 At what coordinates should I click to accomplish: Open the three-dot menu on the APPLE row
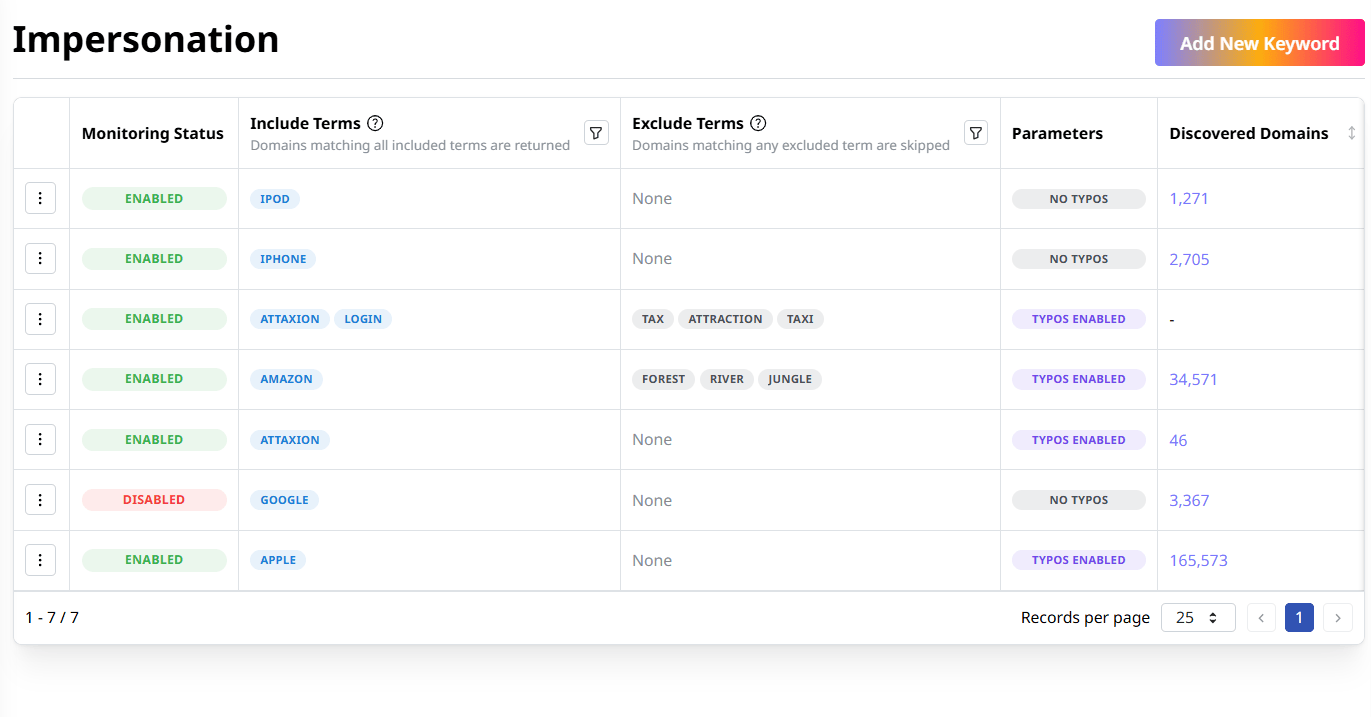(40, 559)
